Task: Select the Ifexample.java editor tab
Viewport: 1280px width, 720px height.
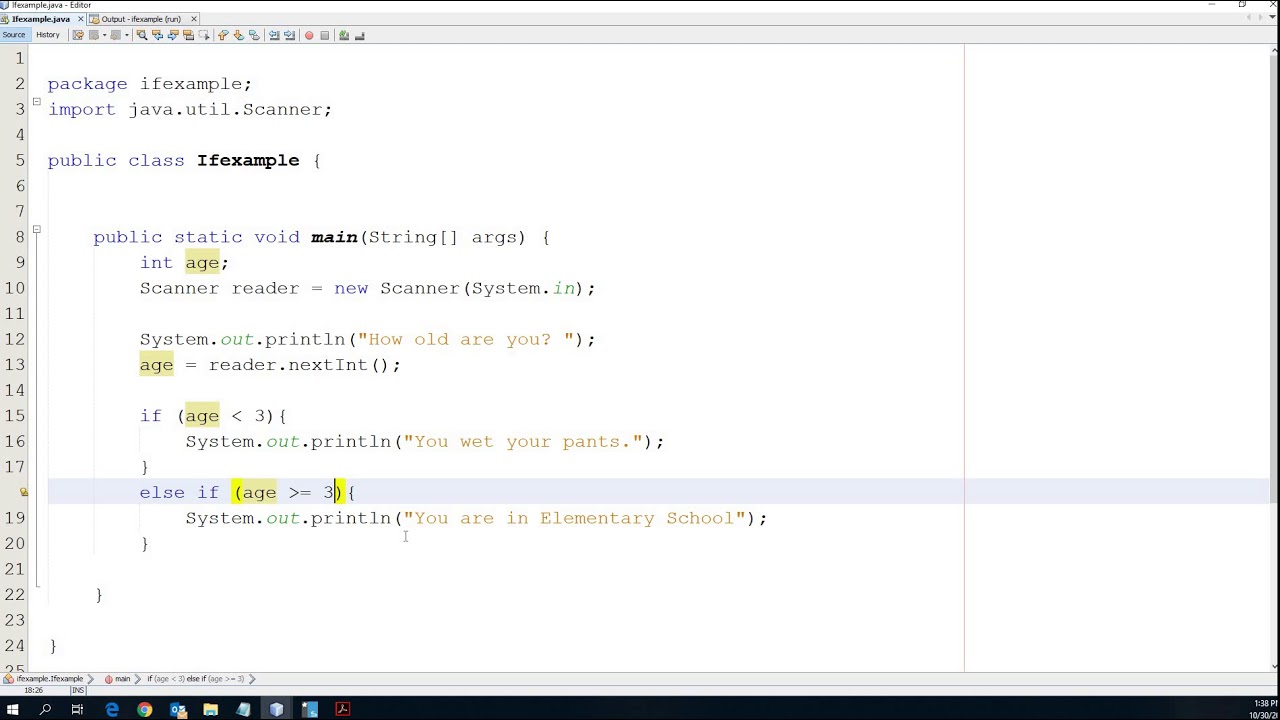Action: pos(41,19)
